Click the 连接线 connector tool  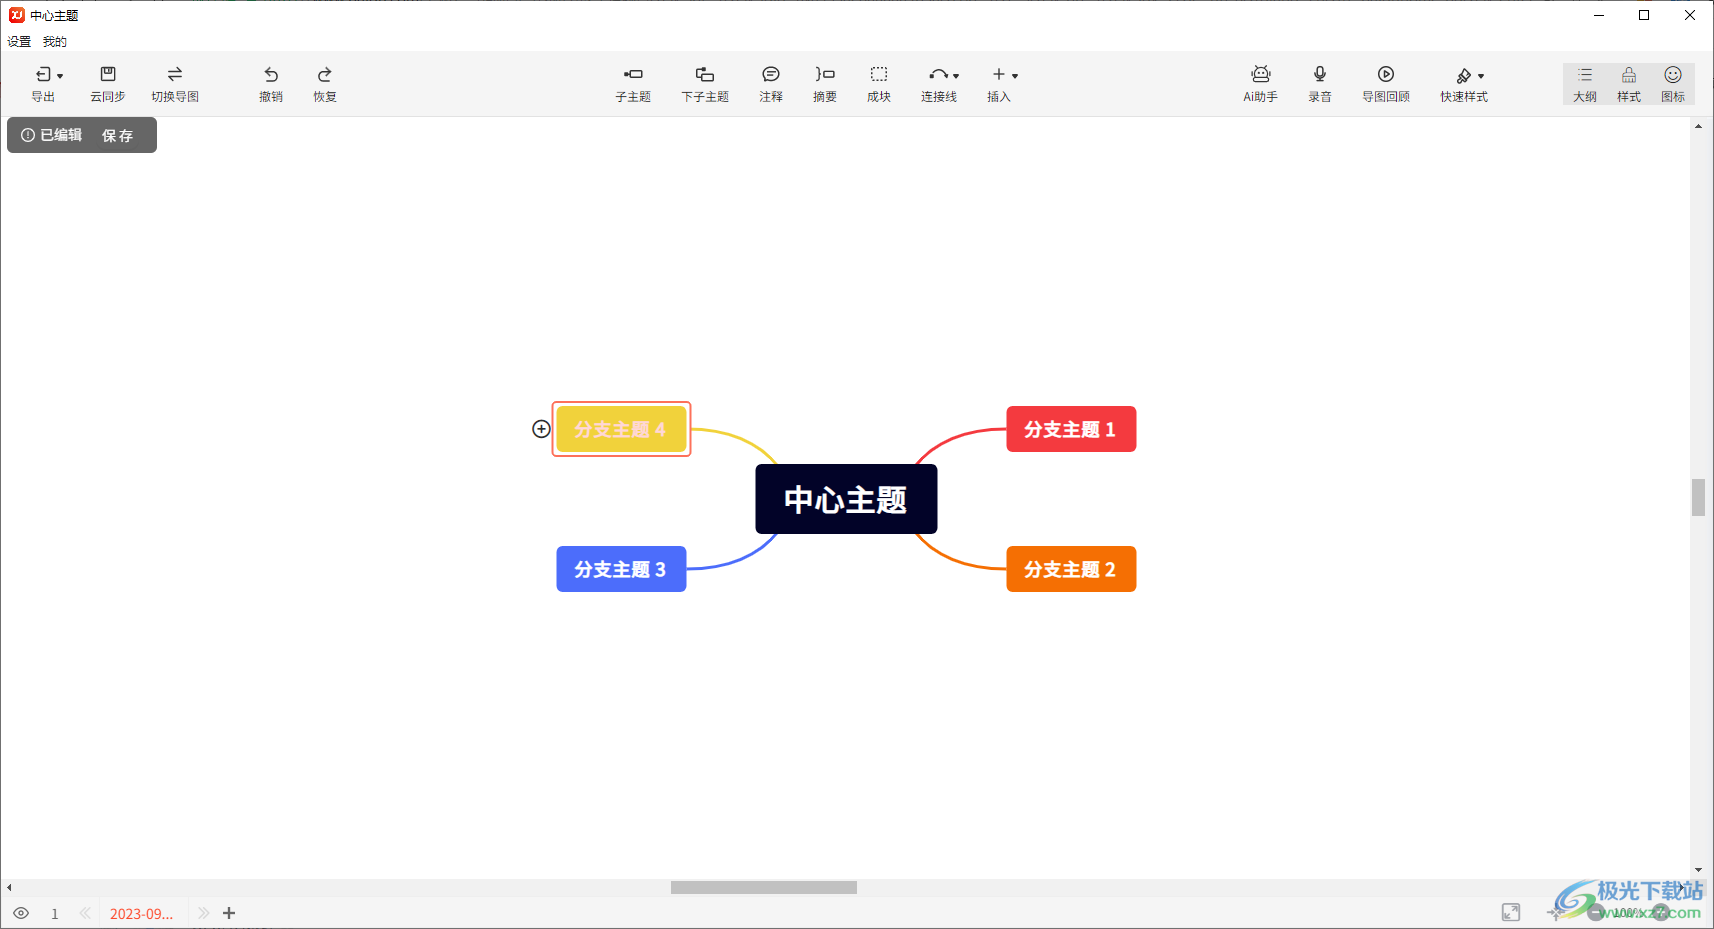point(939,84)
